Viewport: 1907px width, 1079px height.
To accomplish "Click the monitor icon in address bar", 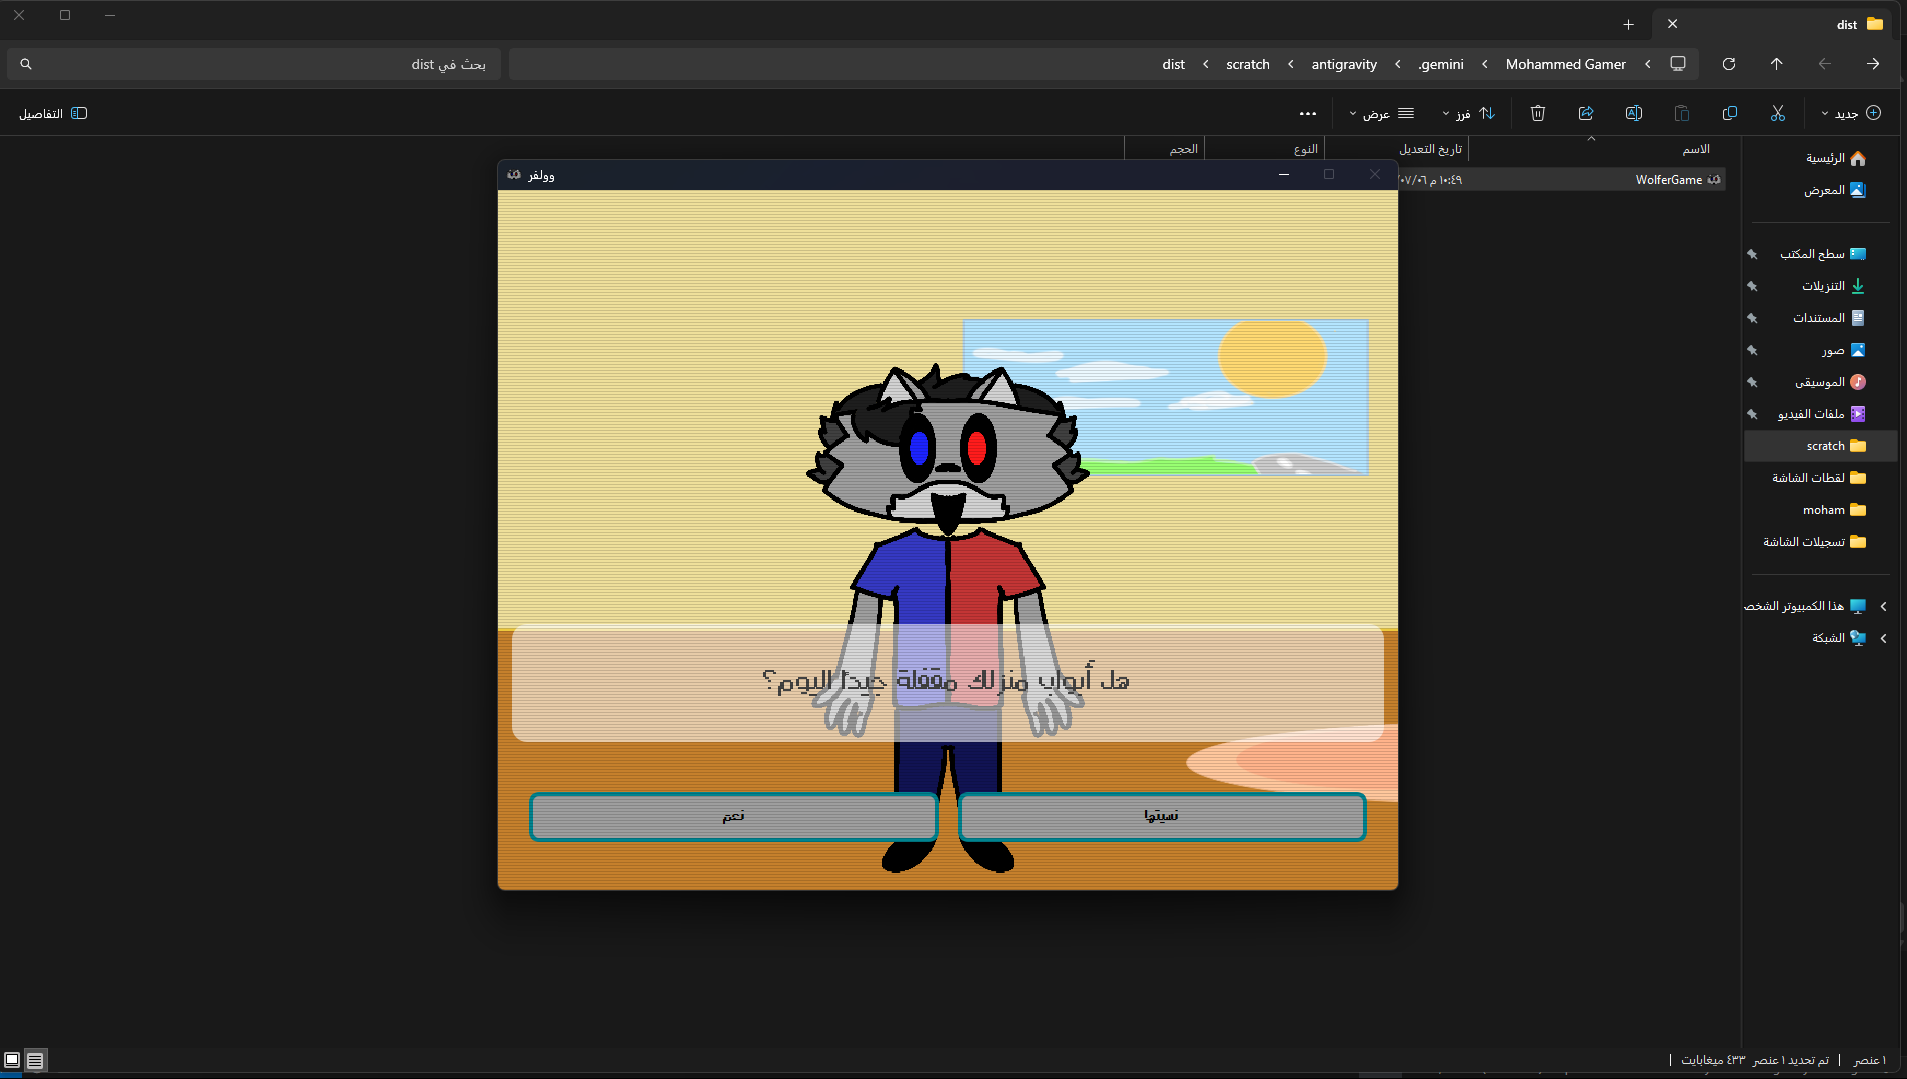I will [1678, 64].
